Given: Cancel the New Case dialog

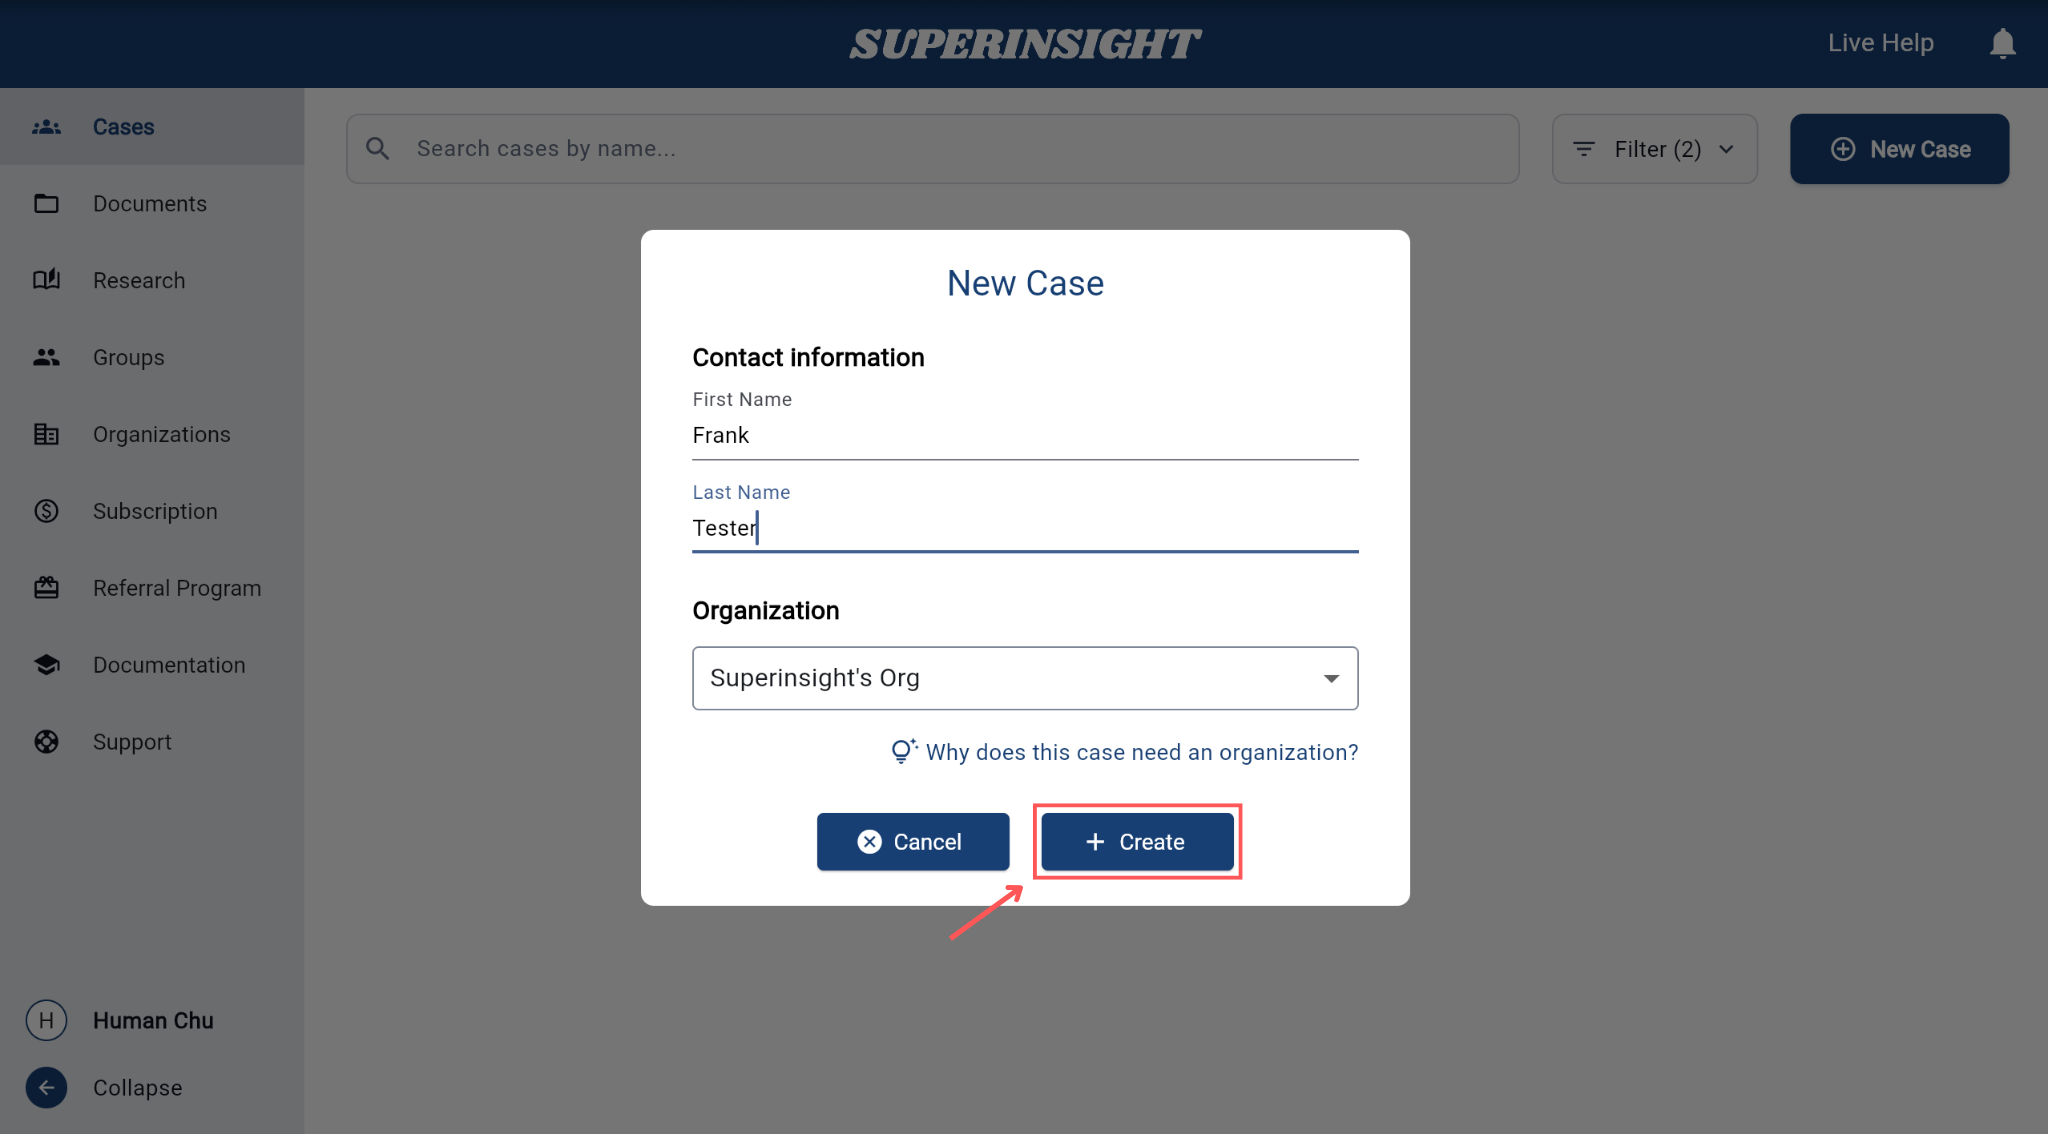Looking at the screenshot, I should pyautogui.click(x=913, y=842).
